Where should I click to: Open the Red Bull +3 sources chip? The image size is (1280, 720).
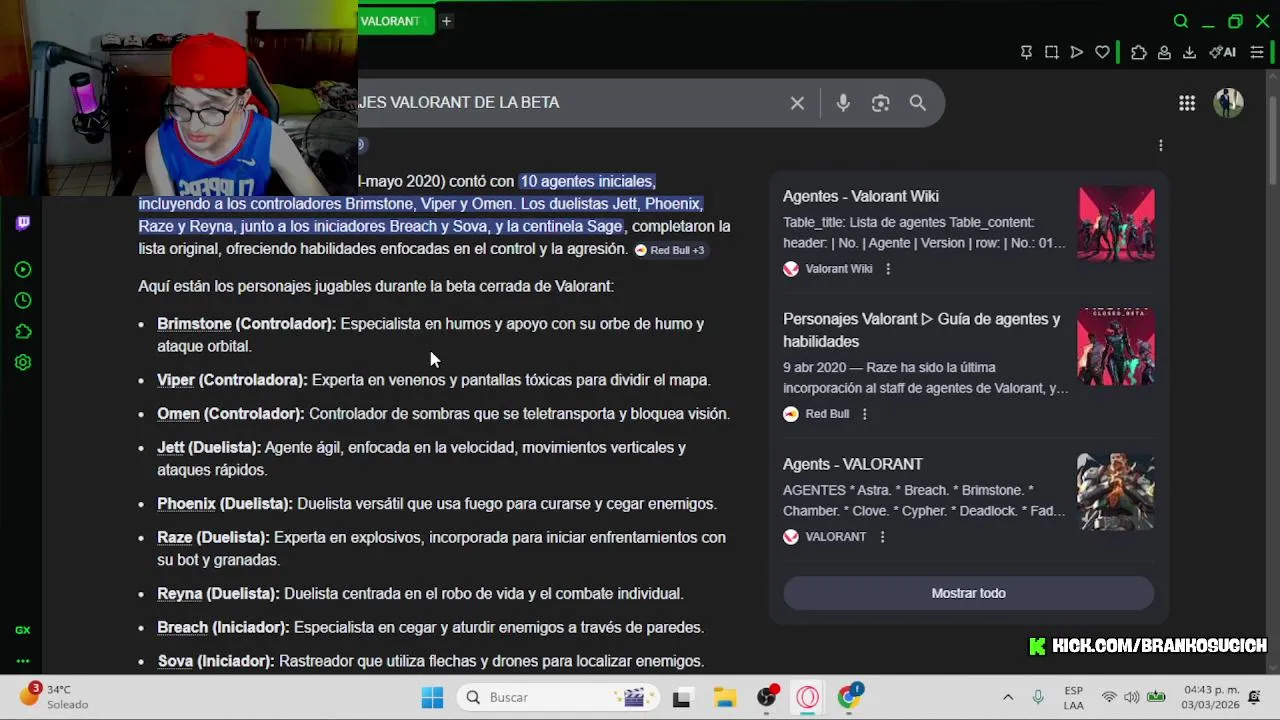click(x=670, y=250)
